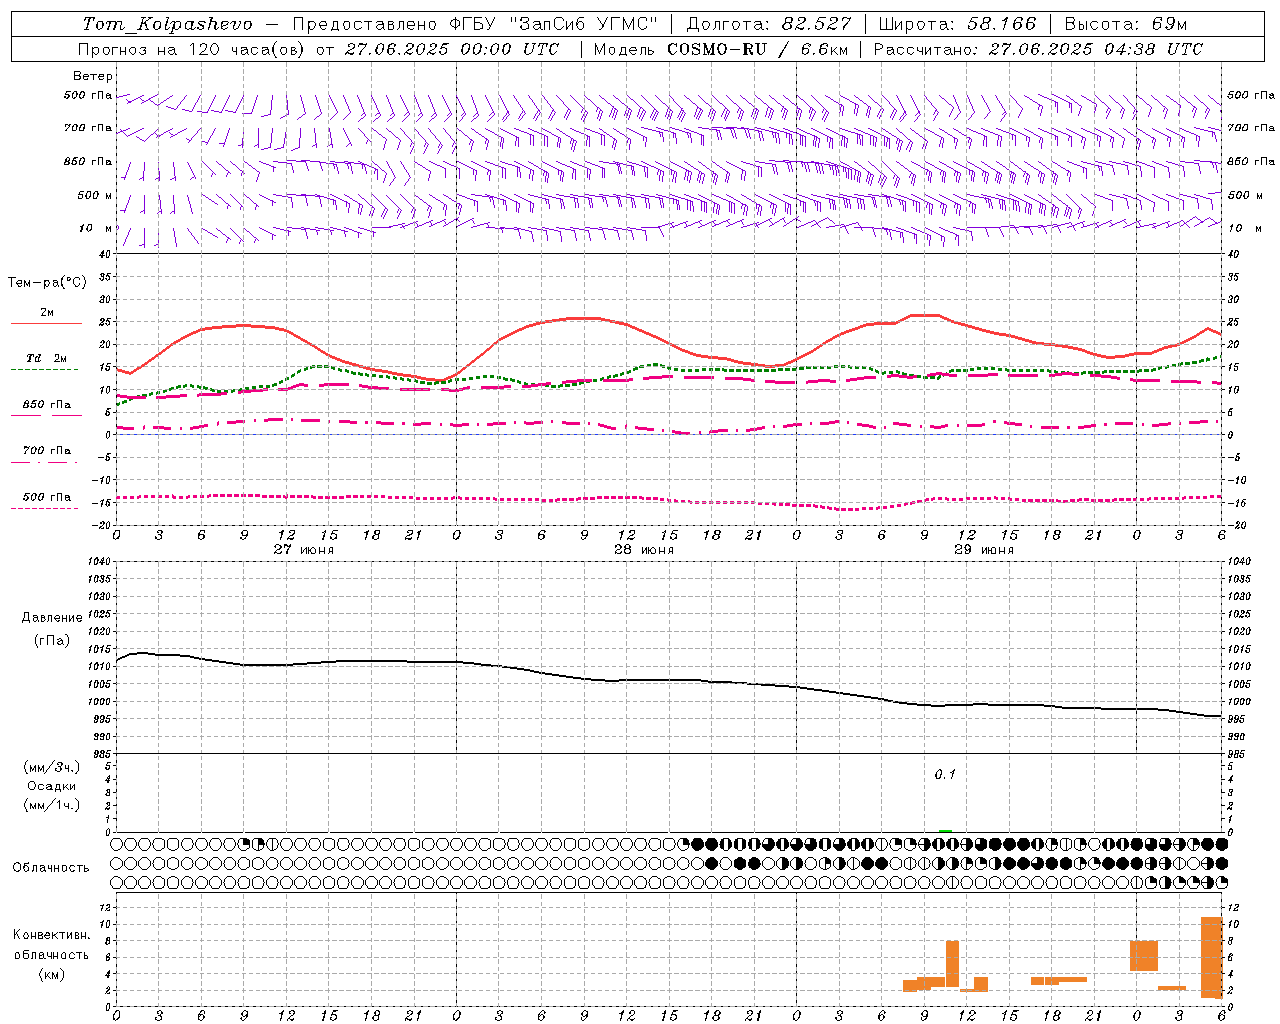Click the (гПа) unit label under Давление
Image resolution: width=1280 pixels, height=1024 pixels.
pyautogui.click(x=52, y=640)
